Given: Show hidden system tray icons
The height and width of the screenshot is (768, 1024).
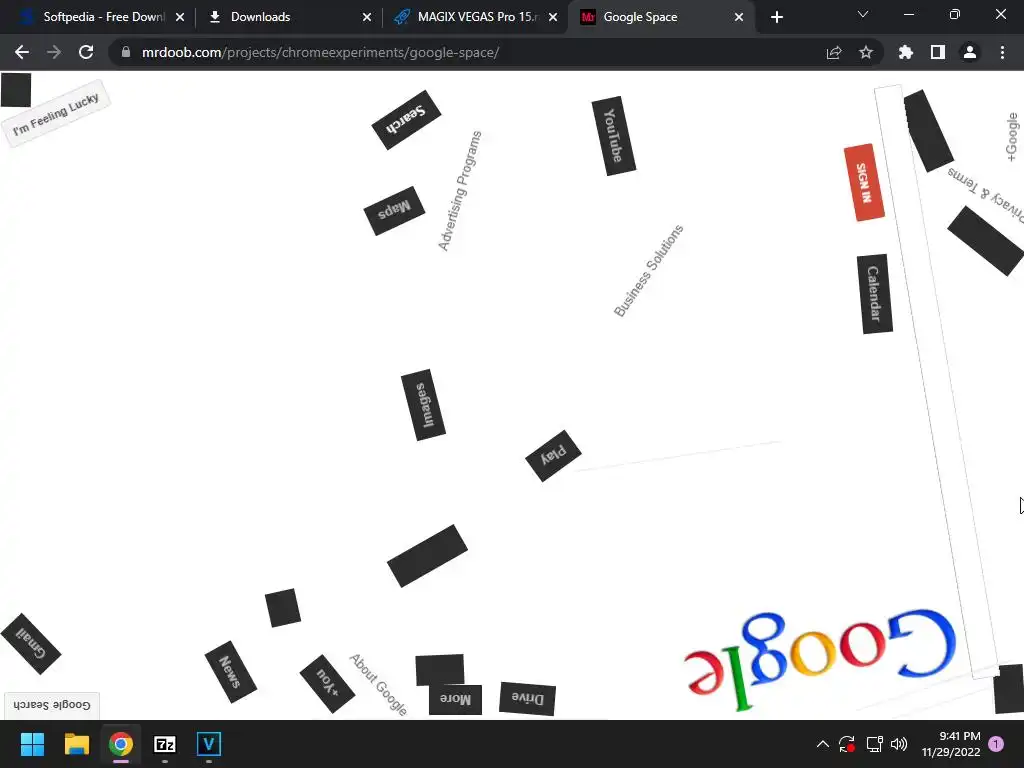Looking at the screenshot, I should pyautogui.click(x=823, y=744).
